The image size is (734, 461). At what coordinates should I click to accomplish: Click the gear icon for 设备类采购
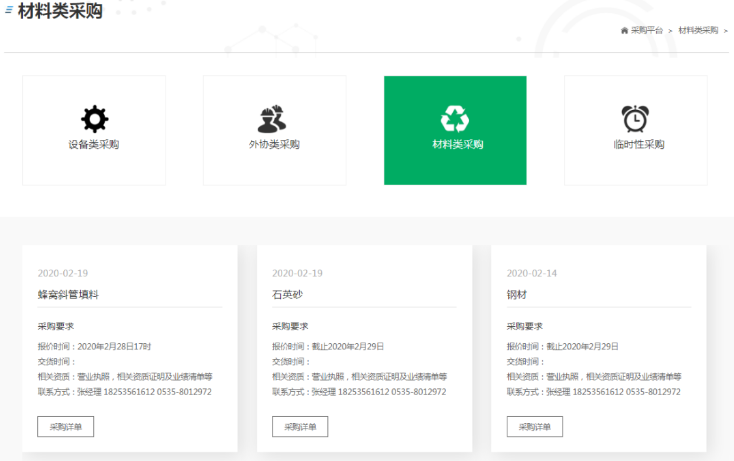point(94,119)
